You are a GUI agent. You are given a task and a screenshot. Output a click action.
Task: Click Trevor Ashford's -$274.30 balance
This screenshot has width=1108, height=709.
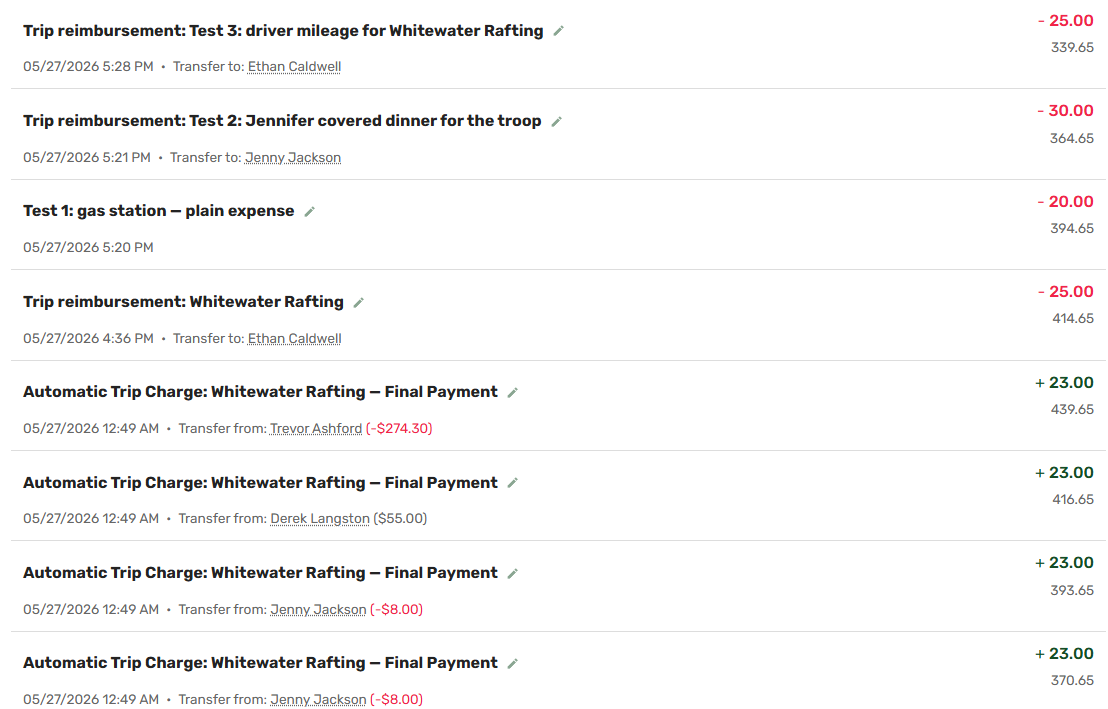point(399,428)
